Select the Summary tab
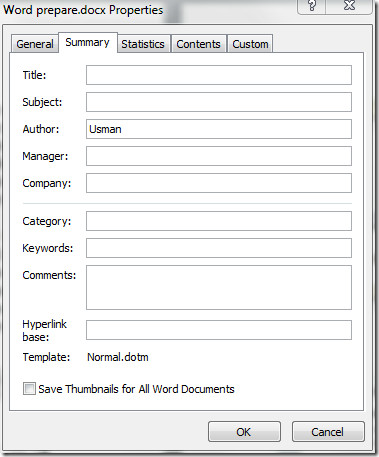 (x=87, y=43)
